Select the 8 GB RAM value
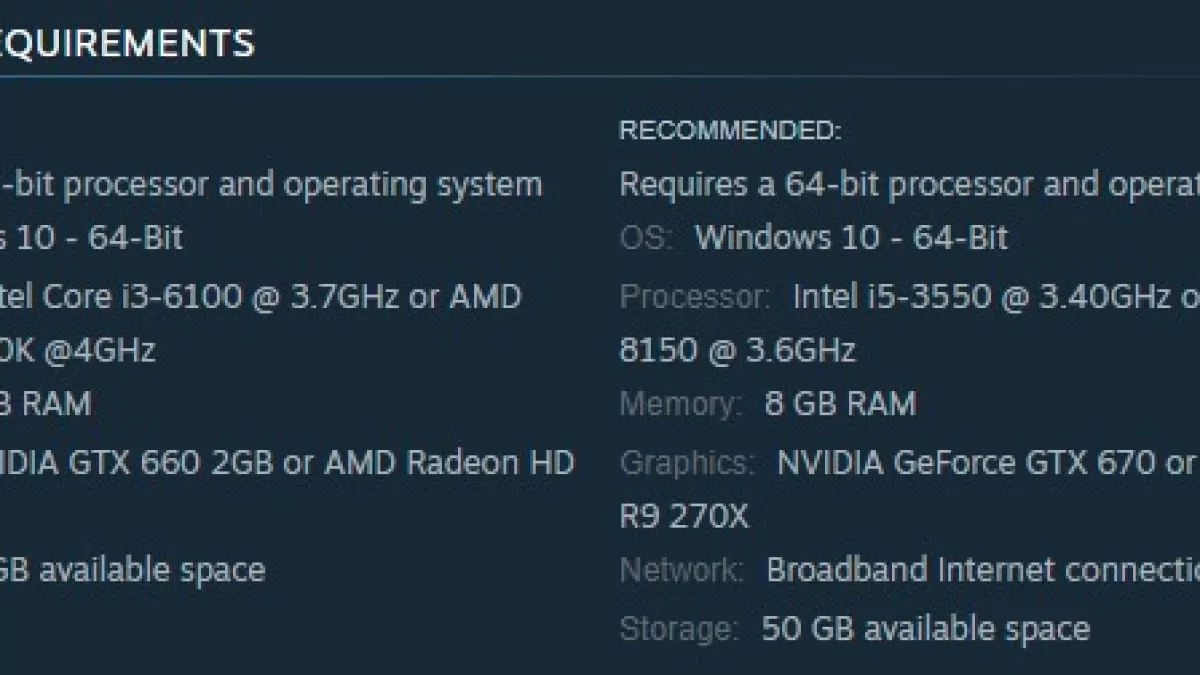 (840, 404)
